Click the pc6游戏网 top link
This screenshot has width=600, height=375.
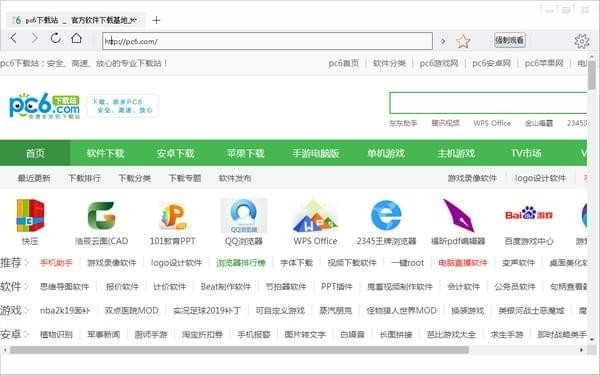pyautogui.click(x=439, y=63)
